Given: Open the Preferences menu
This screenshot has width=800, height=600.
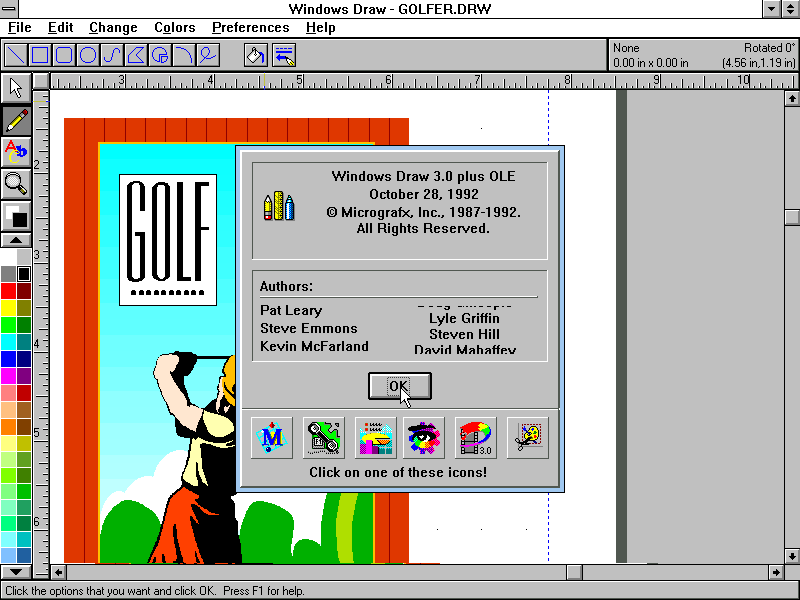Looking at the screenshot, I should tap(251, 28).
